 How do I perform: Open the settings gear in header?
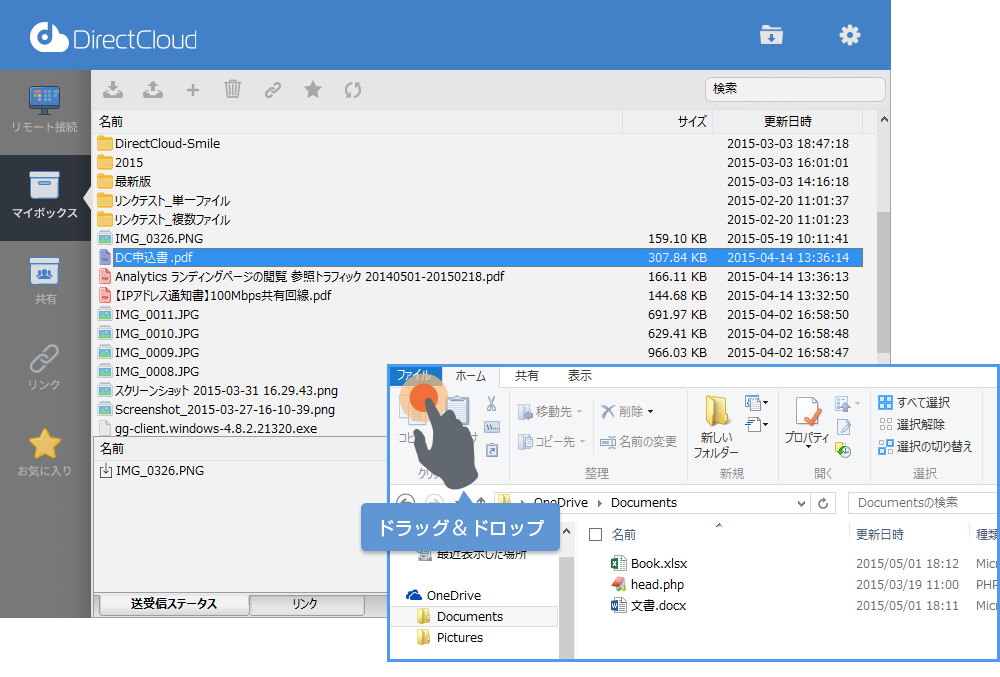point(849,35)
